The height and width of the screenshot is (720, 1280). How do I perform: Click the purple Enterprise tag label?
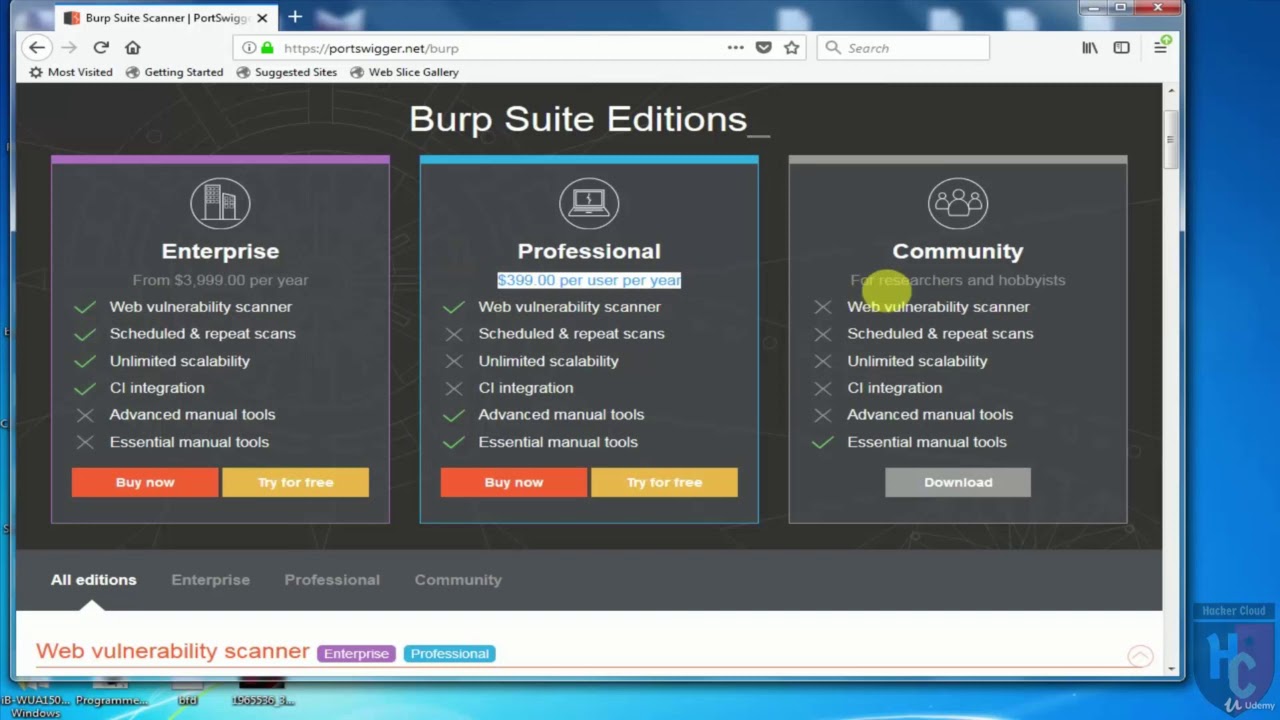click(x=356, y=654)
